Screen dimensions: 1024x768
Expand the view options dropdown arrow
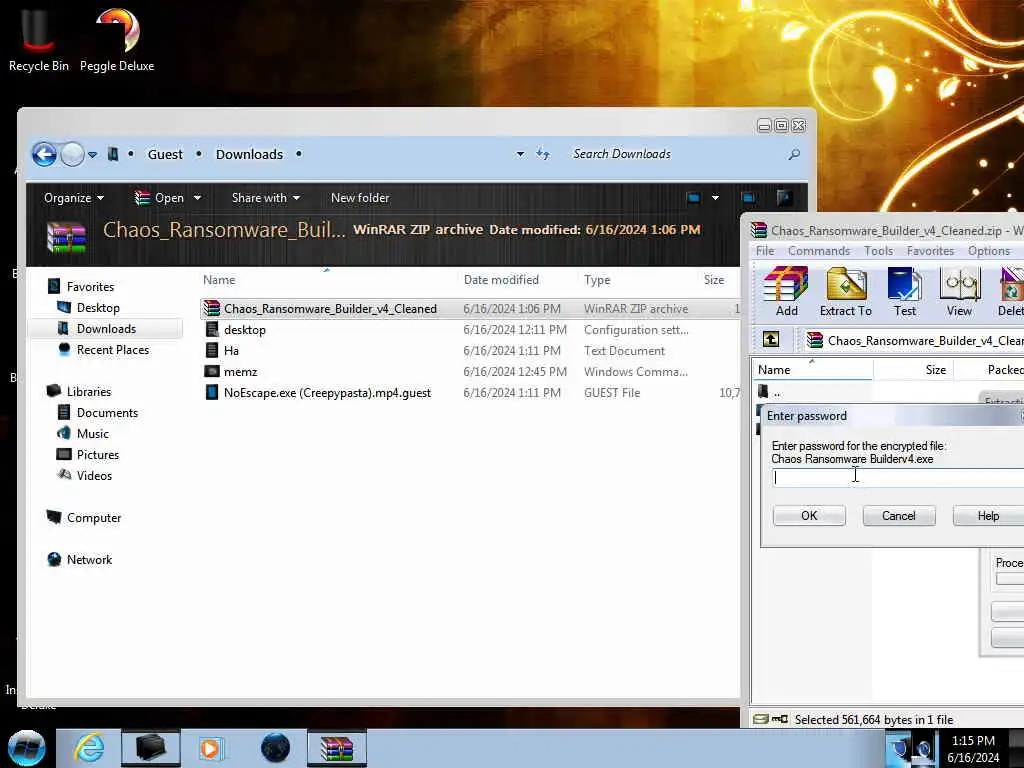(x=715, y=198)
